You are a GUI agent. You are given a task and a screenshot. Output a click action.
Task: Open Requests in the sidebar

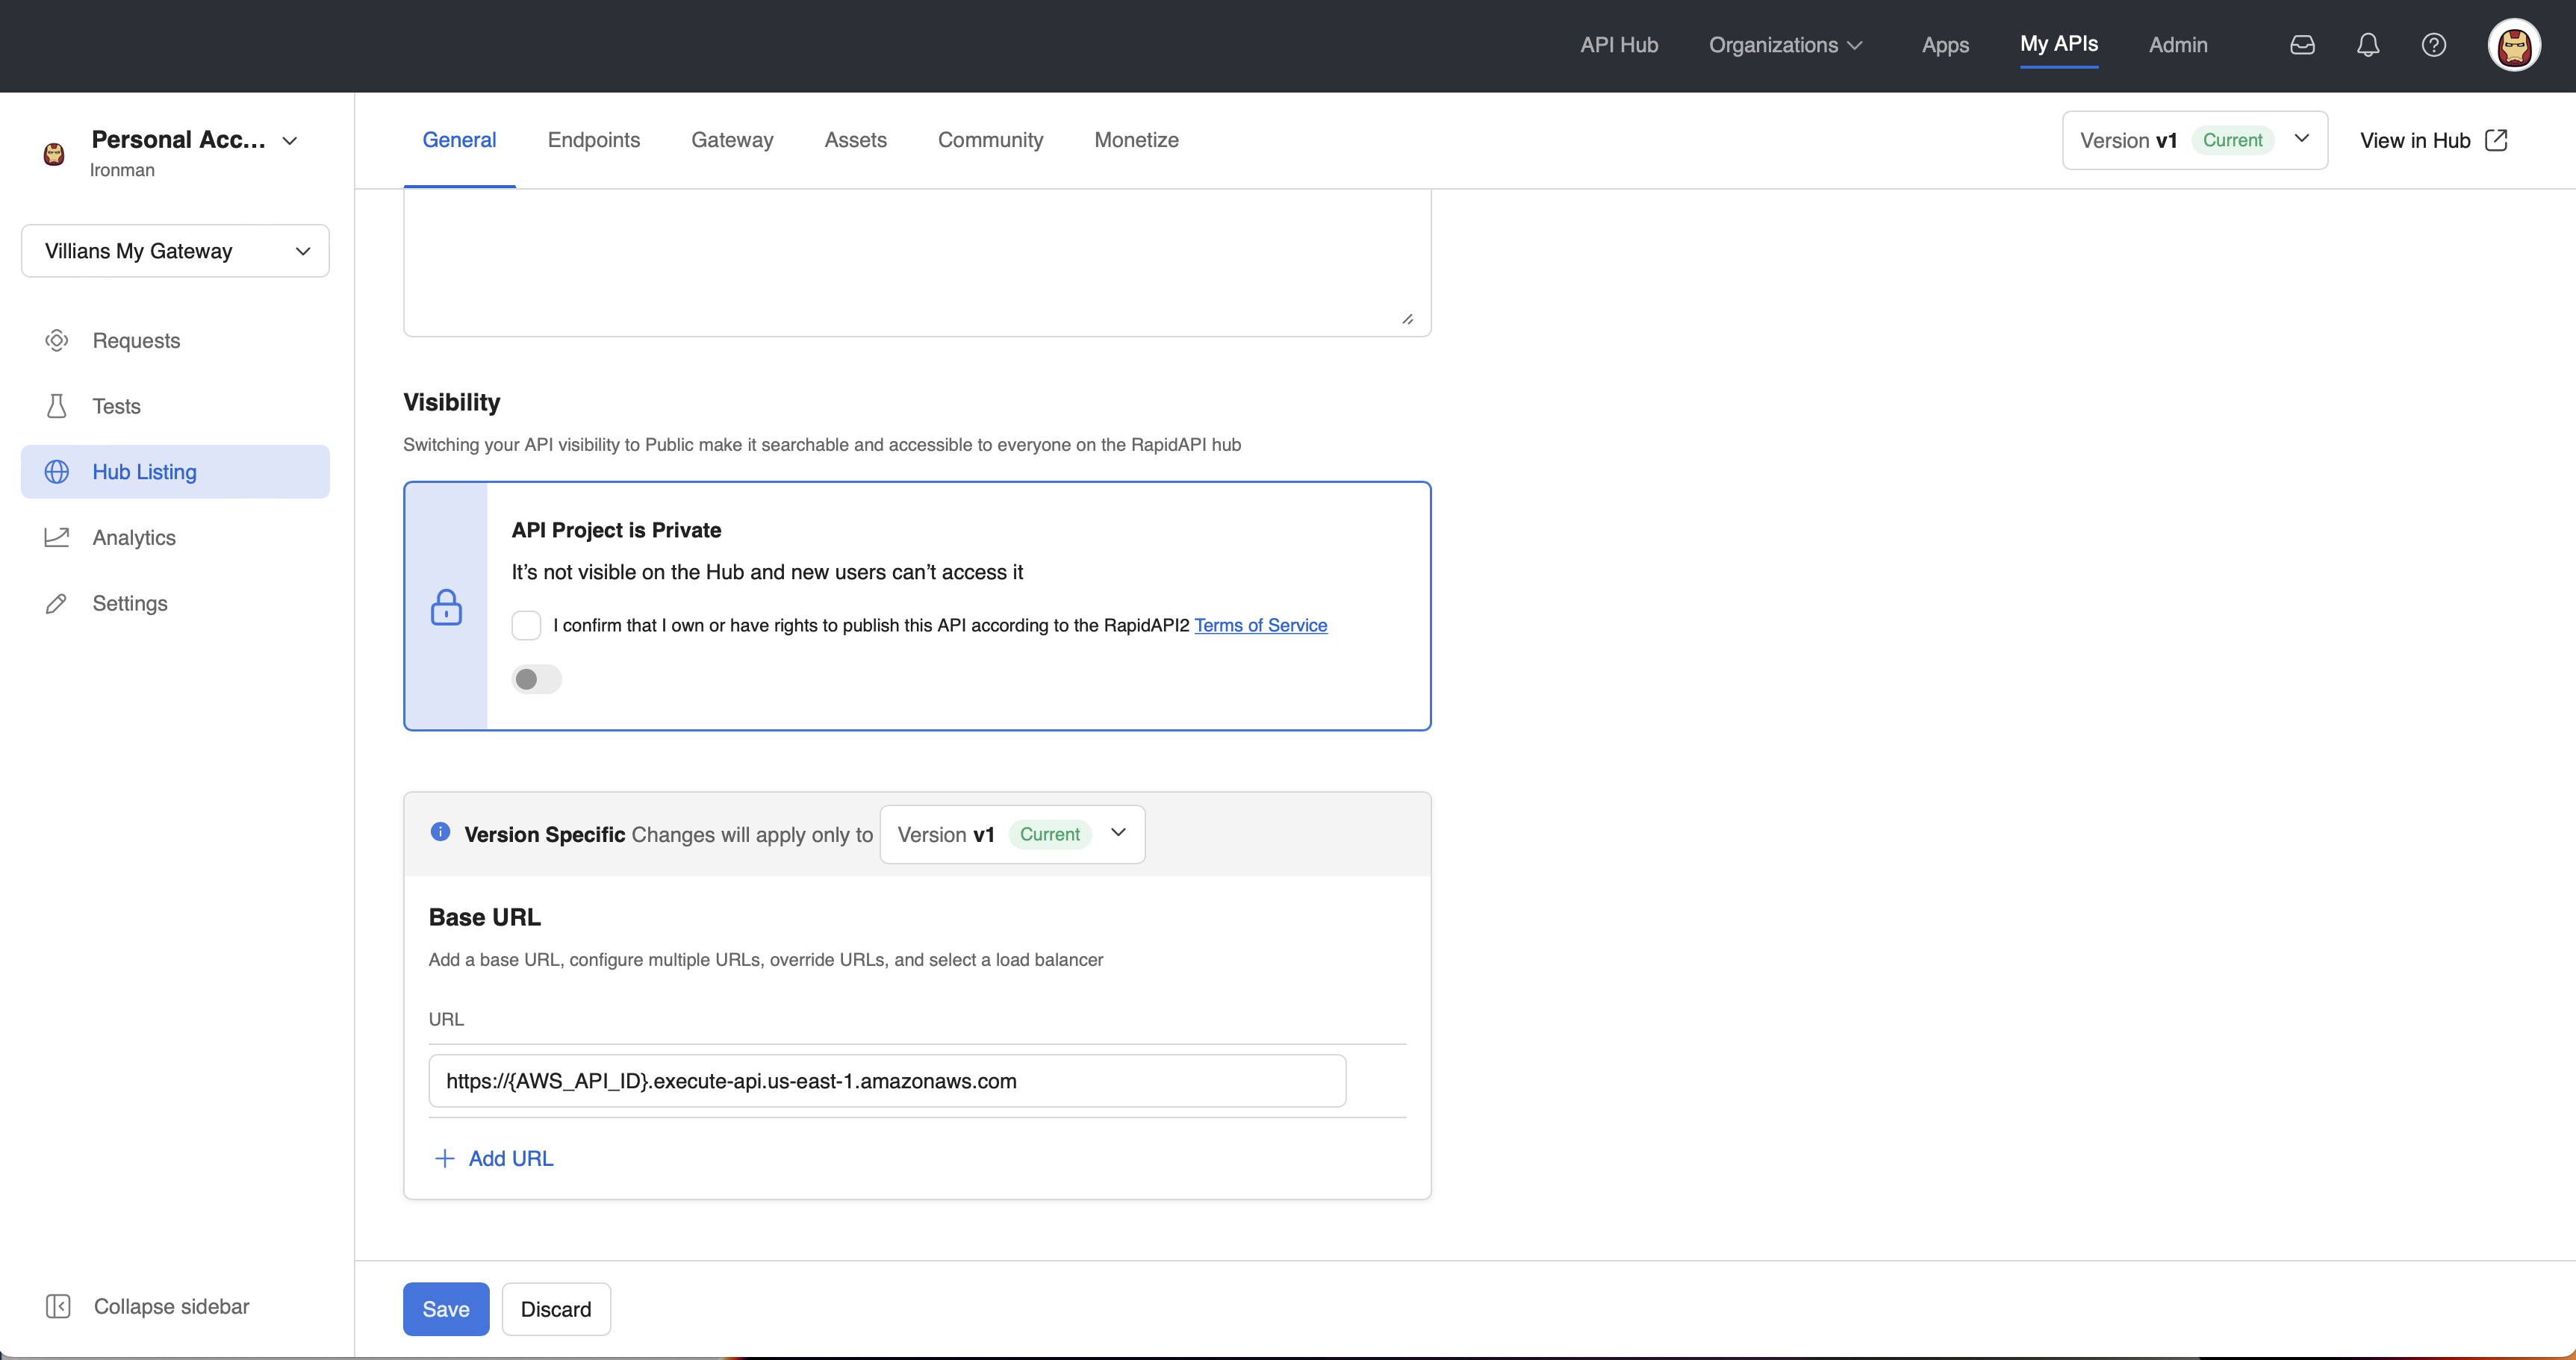click(175, 340)
